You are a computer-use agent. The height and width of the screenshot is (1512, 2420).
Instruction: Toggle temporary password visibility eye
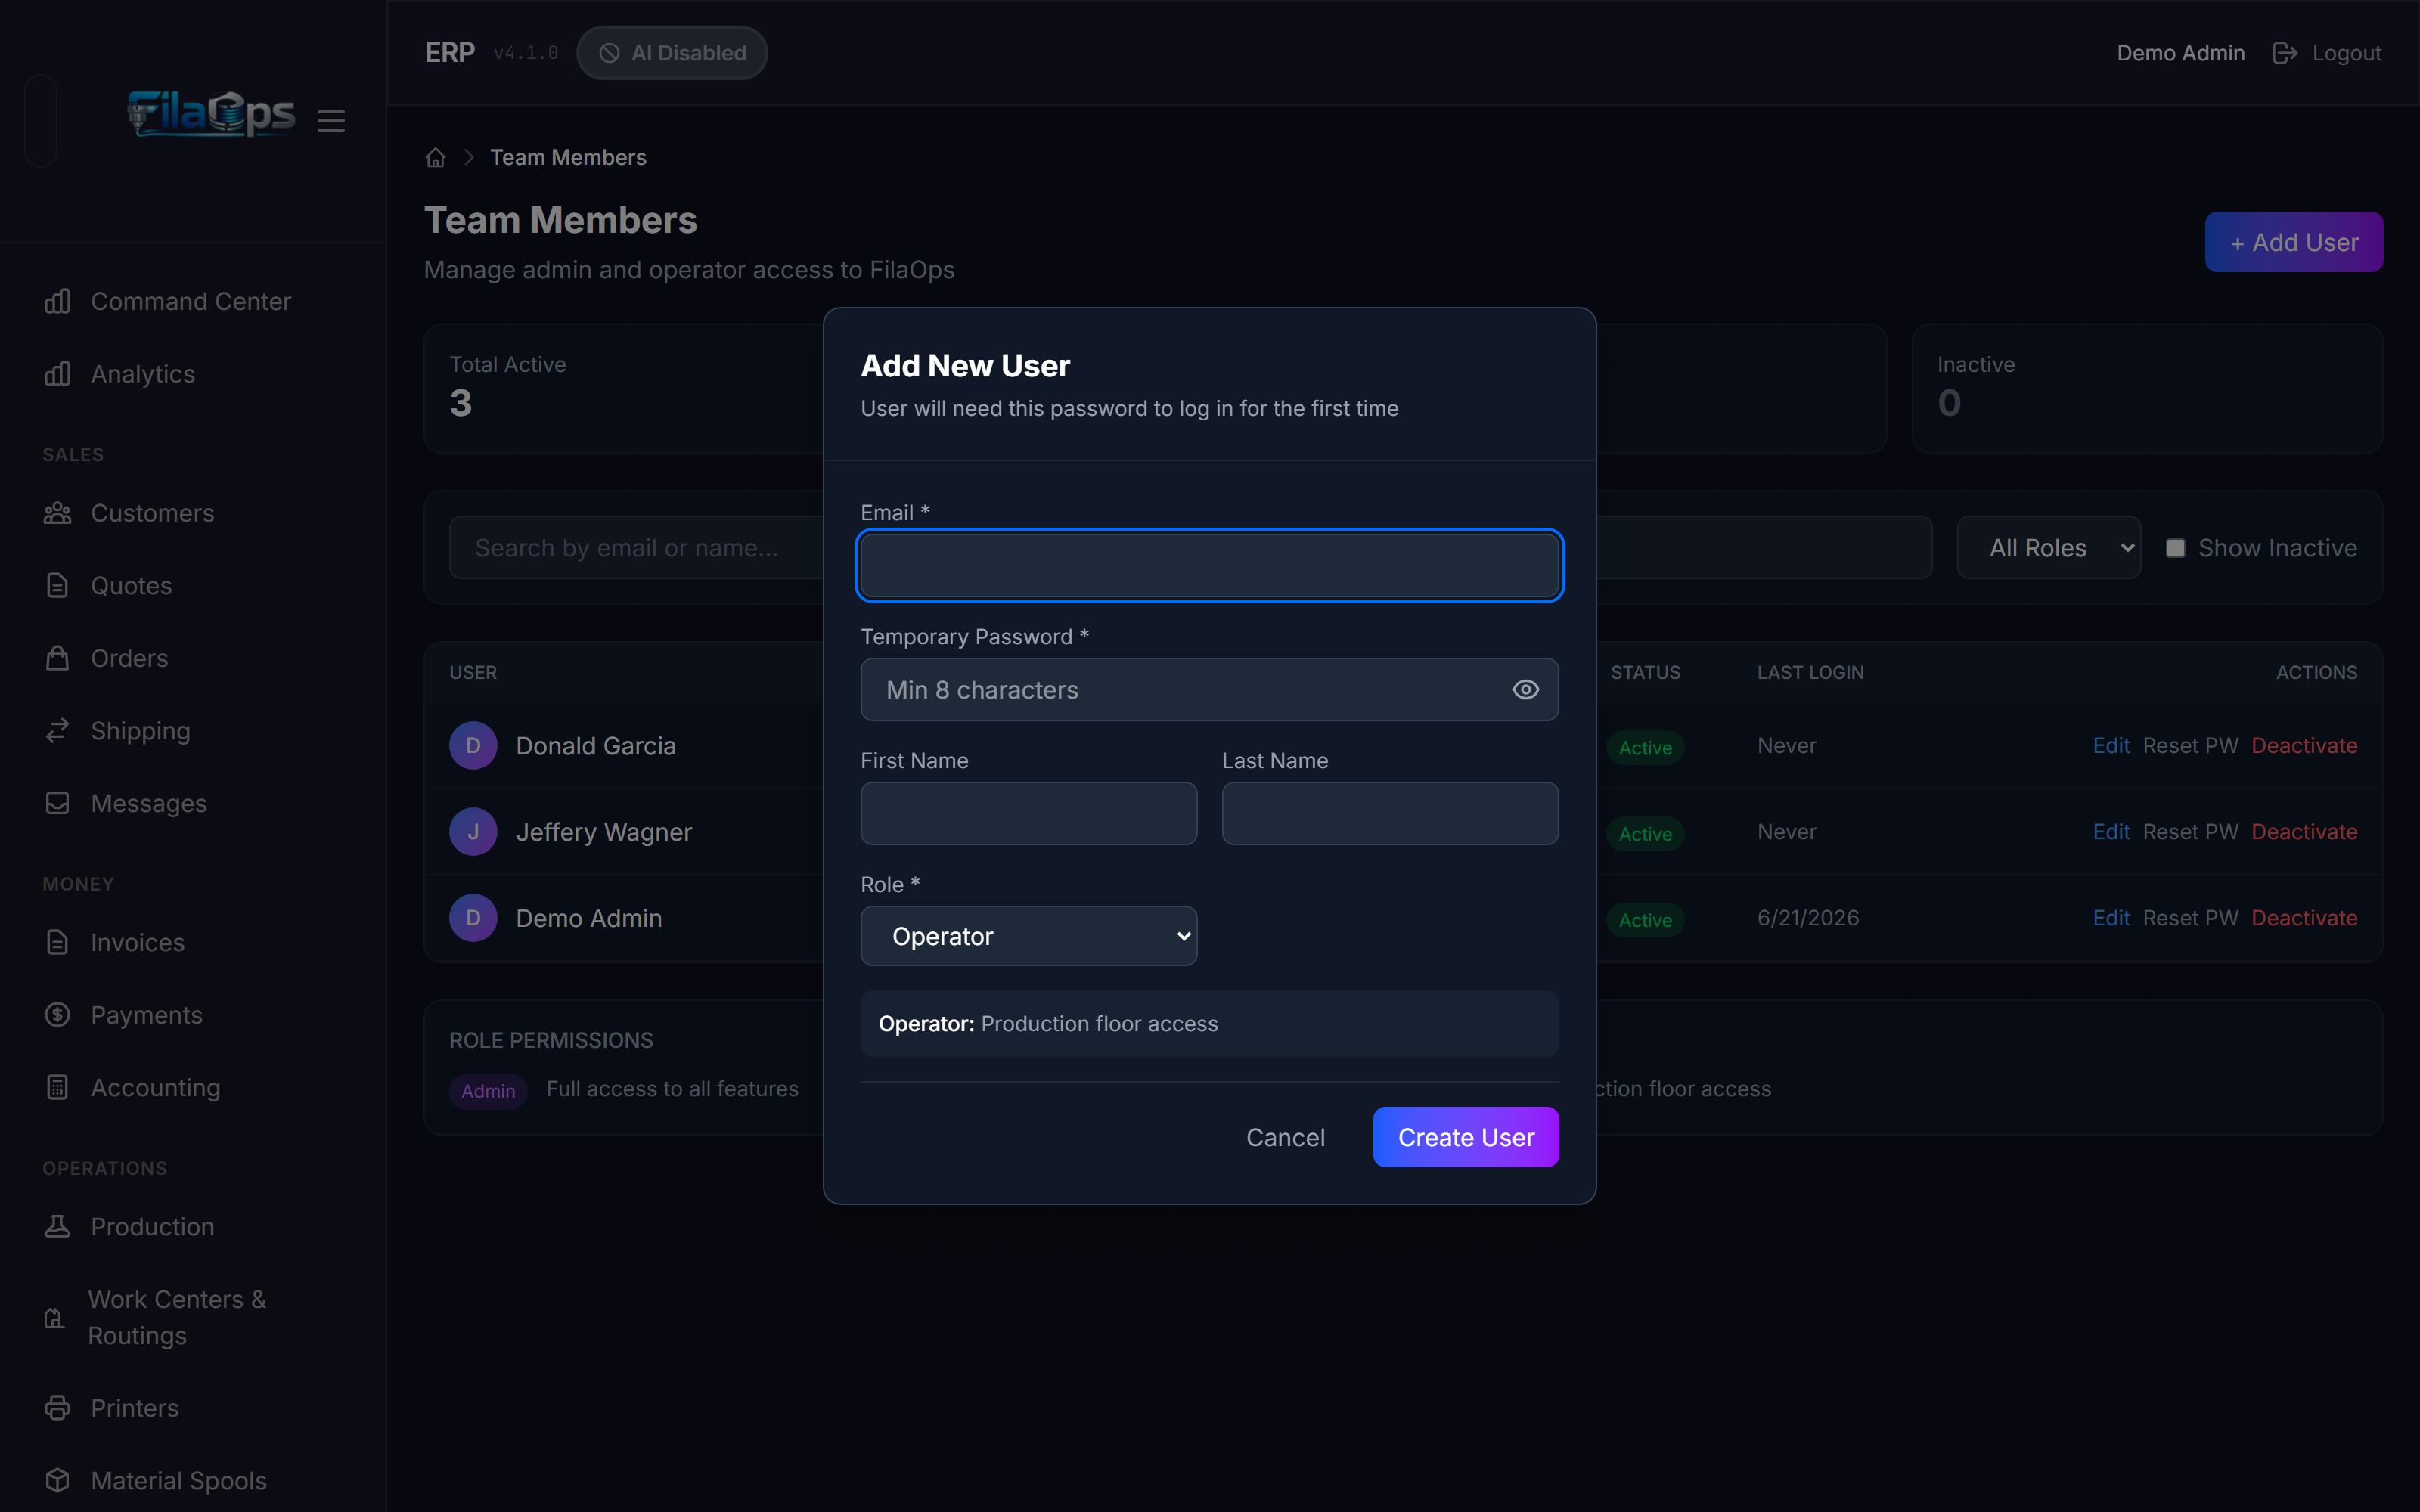tap(1525, 690)
